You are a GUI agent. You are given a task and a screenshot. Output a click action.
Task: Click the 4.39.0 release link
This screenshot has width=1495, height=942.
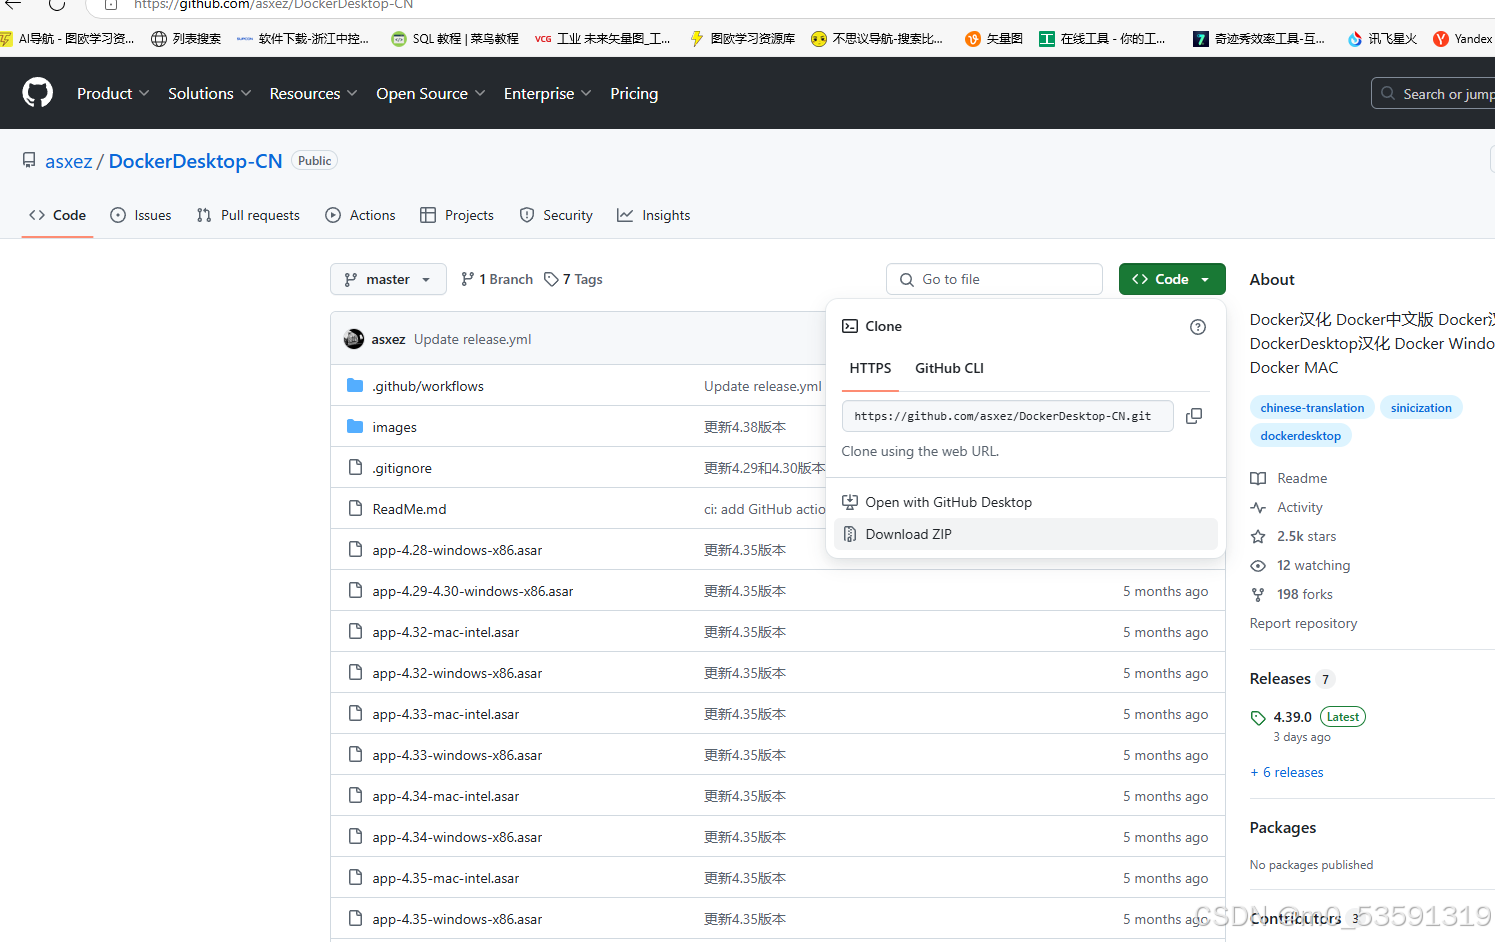(x=1292, y=717)
